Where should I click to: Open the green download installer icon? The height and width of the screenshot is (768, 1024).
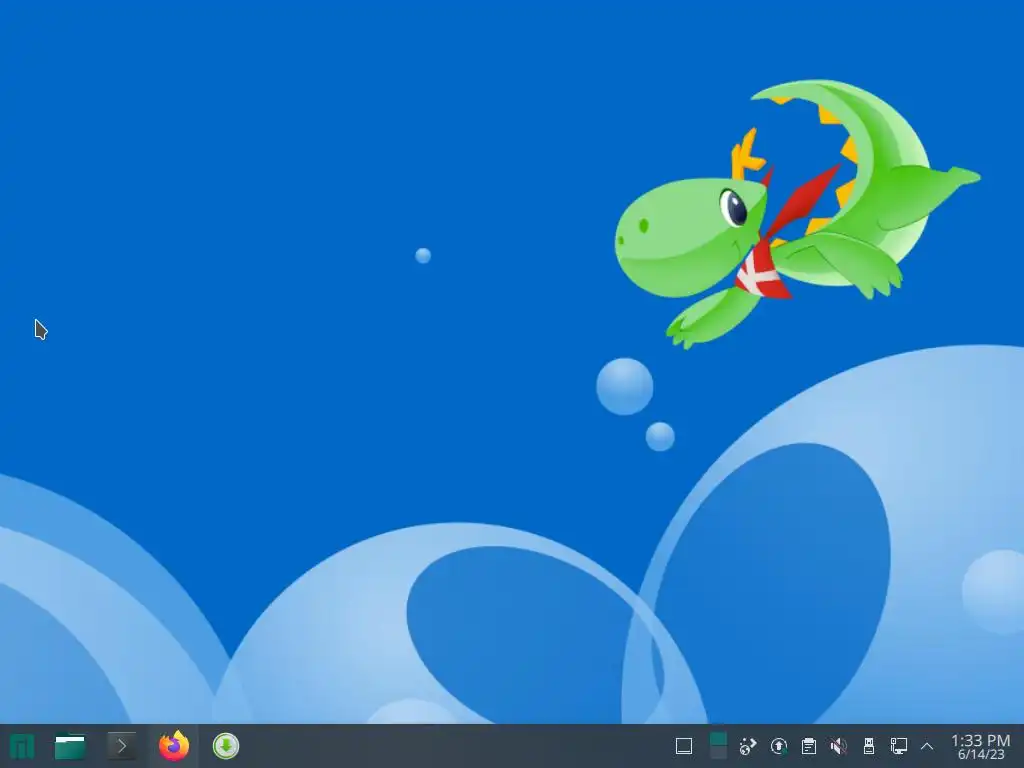pyautogui.click(x=226, y=746)
